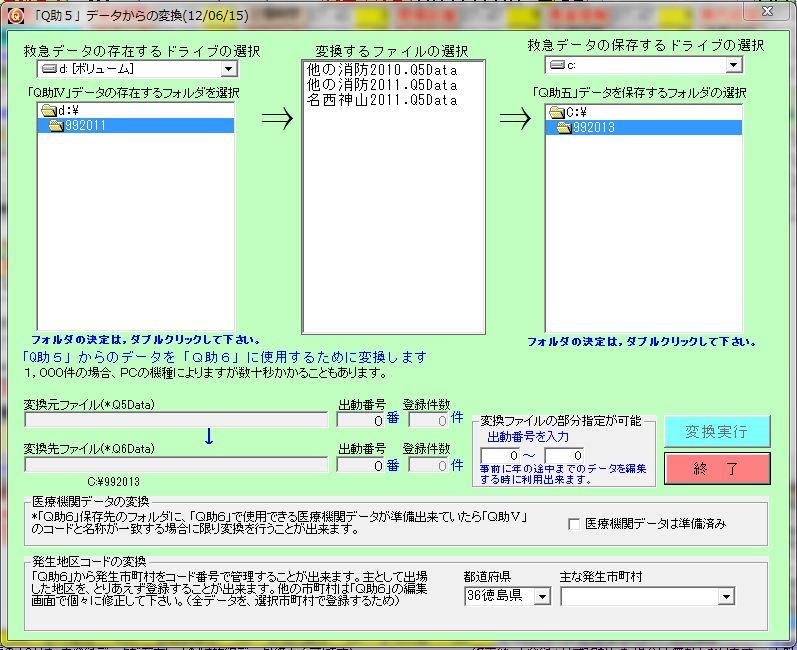Select the d:¥ folder icon in source list
The image size is (797, 650).
[x=48, y=110]
